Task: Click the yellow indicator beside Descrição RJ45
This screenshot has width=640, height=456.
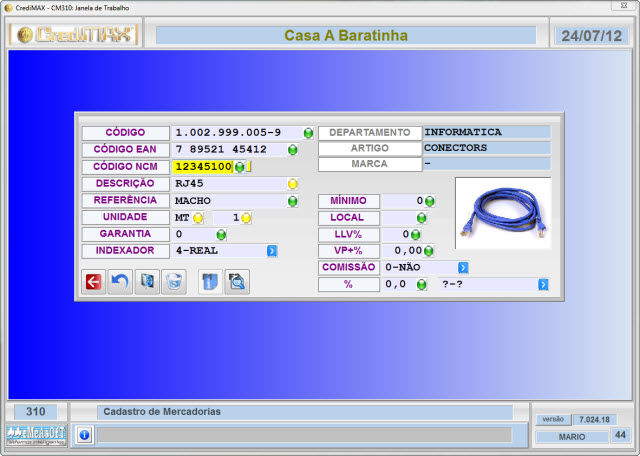Action: 293,184
